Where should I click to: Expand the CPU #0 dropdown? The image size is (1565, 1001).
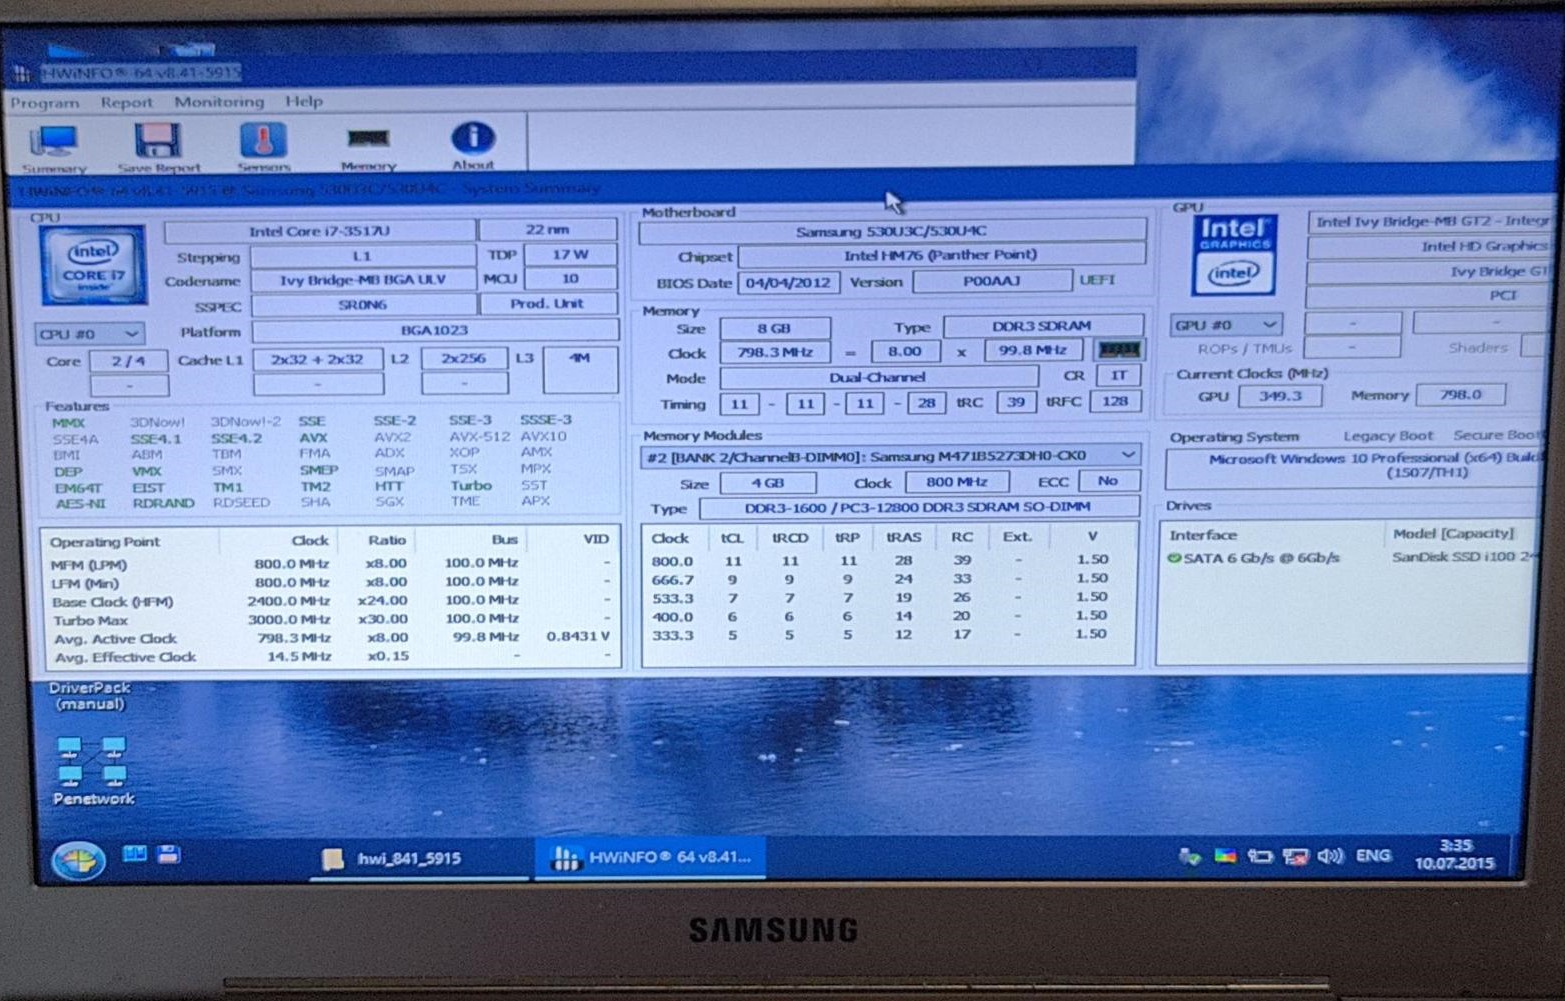tap(89, 333)
